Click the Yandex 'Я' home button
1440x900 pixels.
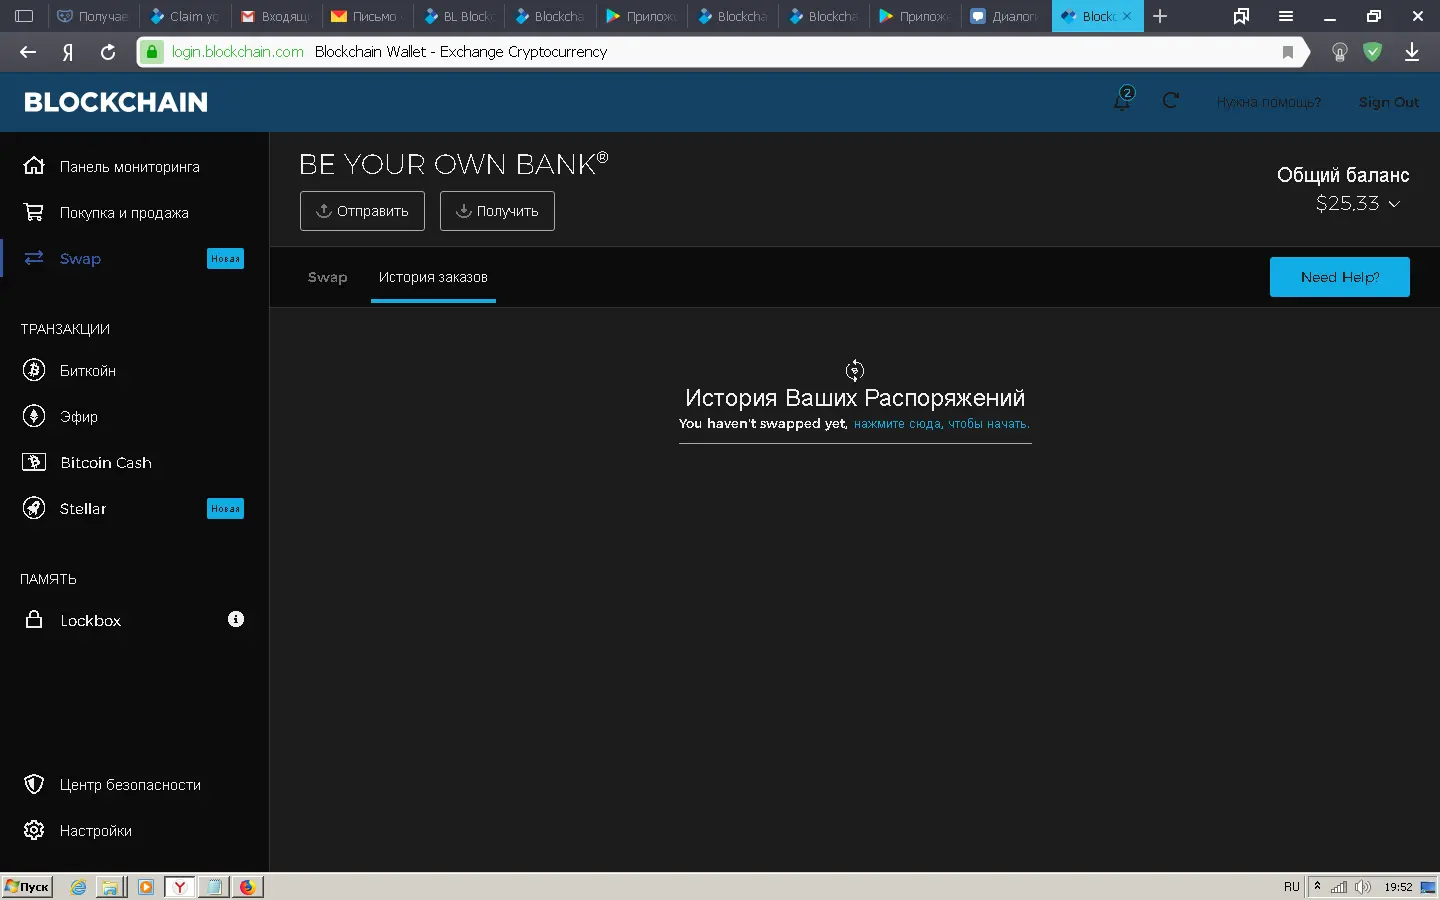tap(68, 52)
